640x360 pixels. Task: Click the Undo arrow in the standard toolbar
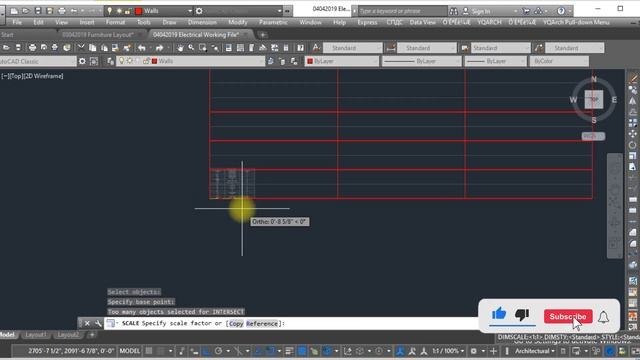click(142, 48)
